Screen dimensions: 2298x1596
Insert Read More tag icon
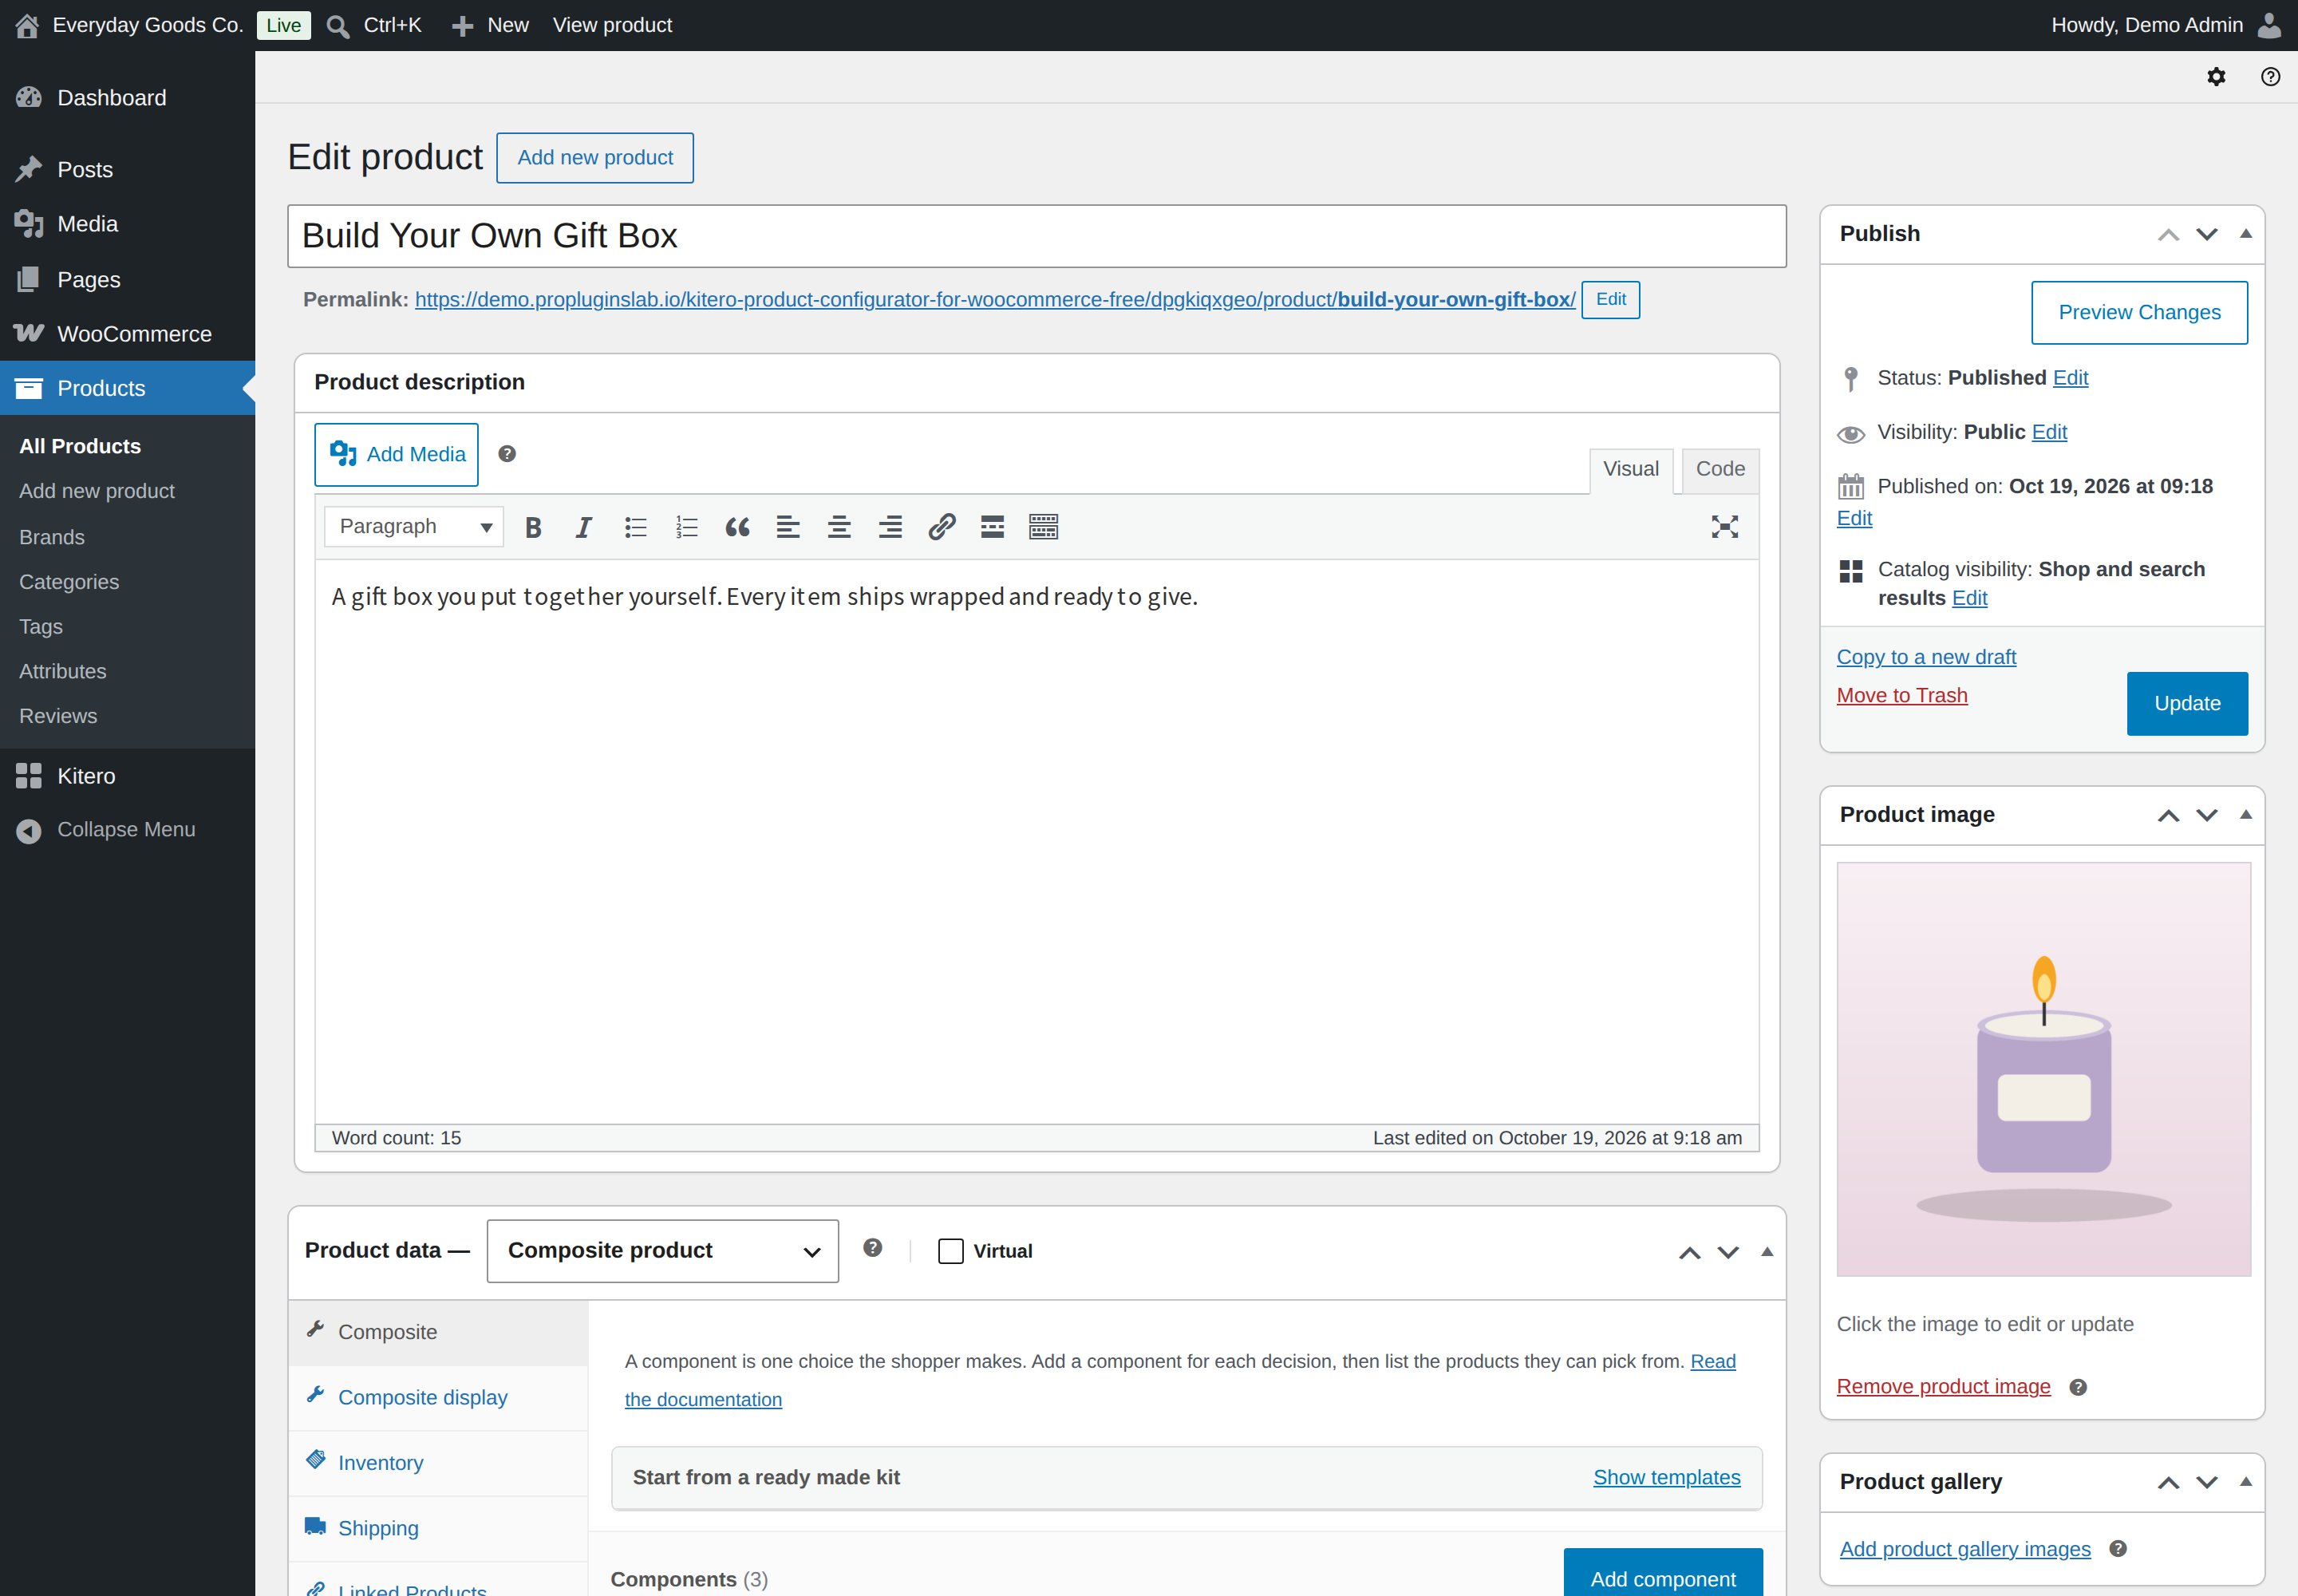[992, 527]
